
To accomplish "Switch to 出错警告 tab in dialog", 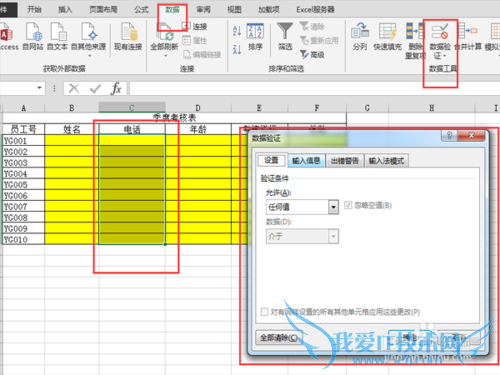I will [345, 161].
